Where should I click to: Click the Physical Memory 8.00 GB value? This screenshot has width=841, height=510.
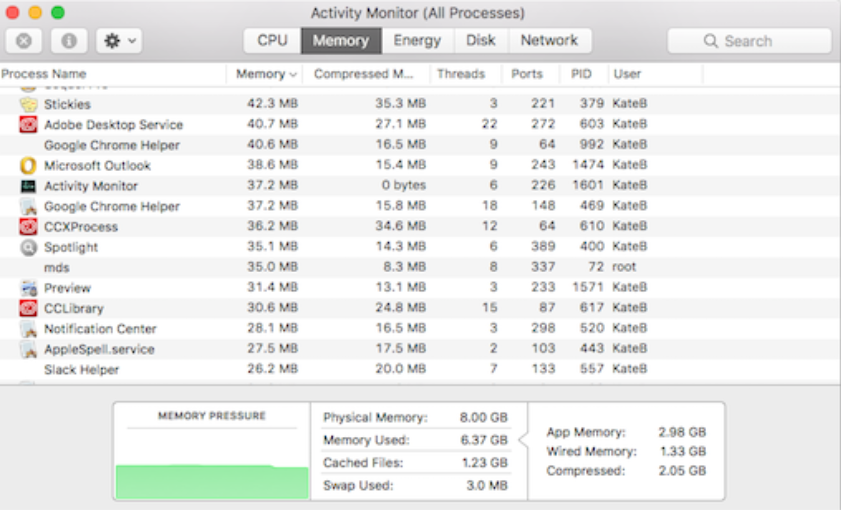(x=484, y=418)
